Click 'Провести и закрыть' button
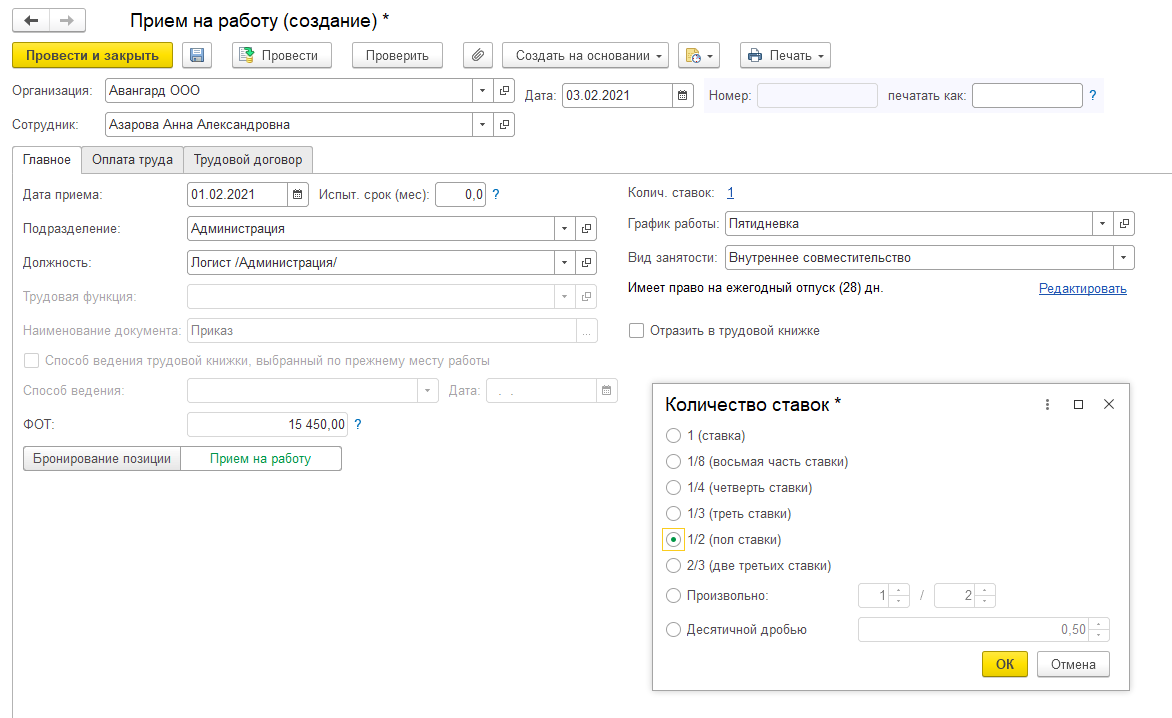 coord(92,56)
